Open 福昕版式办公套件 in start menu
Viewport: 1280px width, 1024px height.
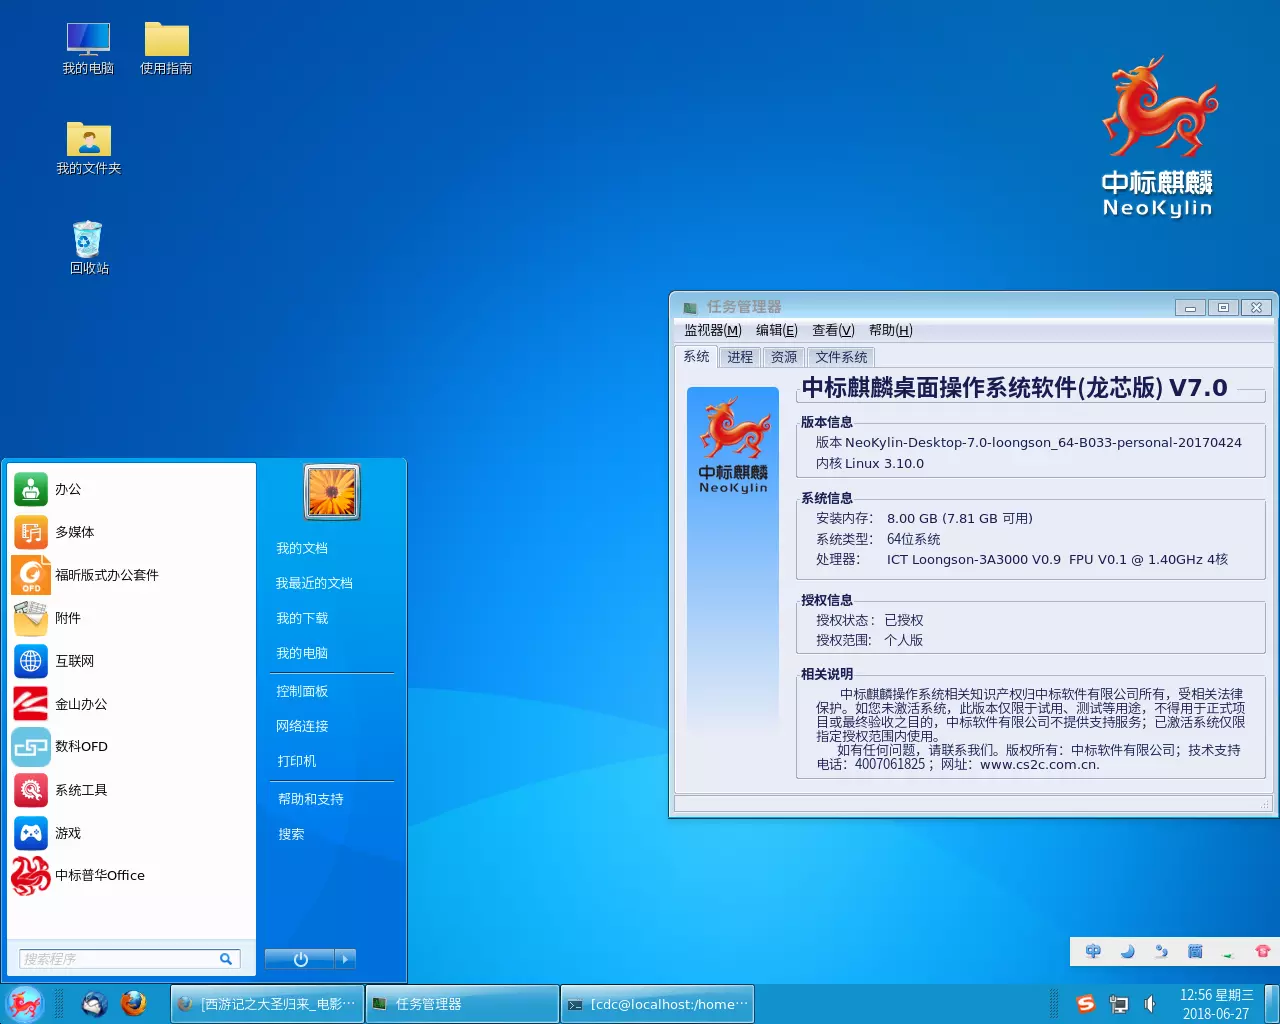[x=131, y=575]
